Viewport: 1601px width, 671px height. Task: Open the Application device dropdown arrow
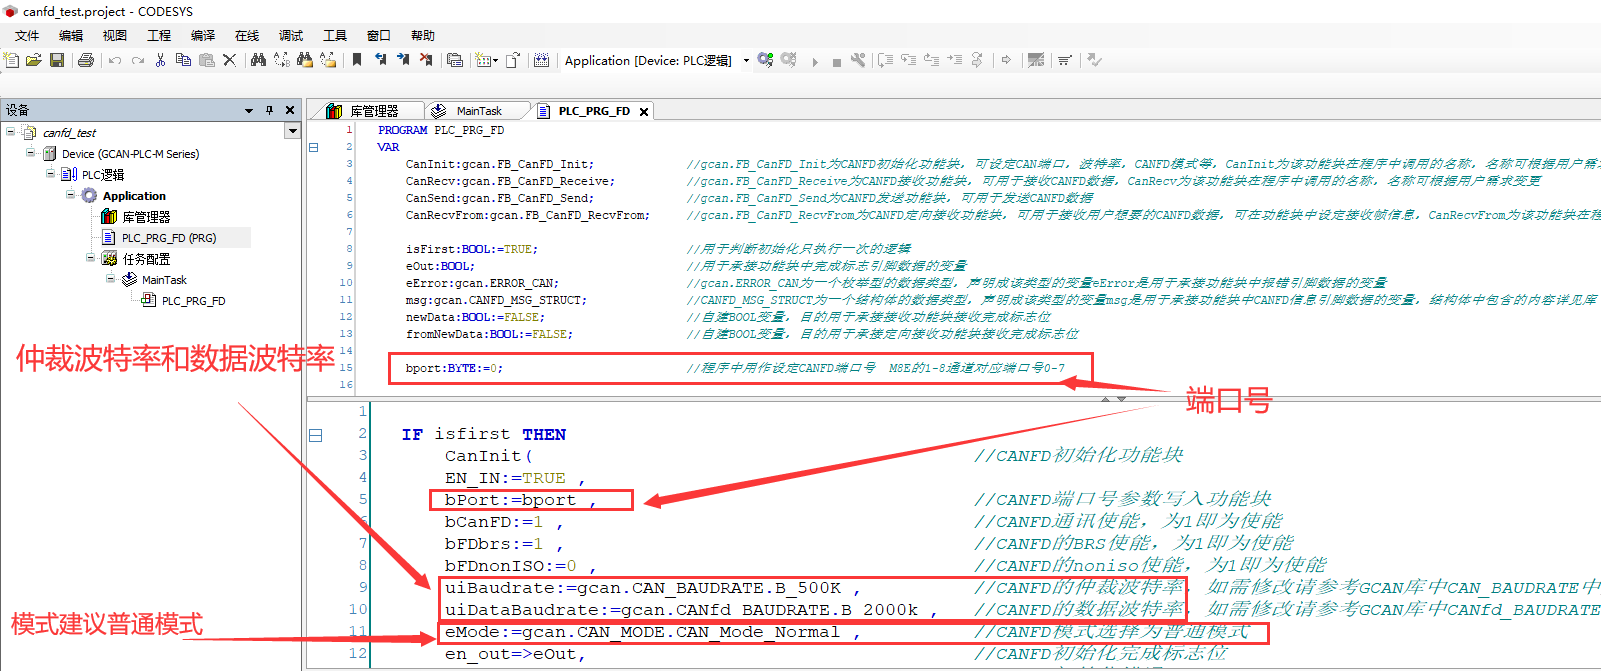tap(746, 61)
